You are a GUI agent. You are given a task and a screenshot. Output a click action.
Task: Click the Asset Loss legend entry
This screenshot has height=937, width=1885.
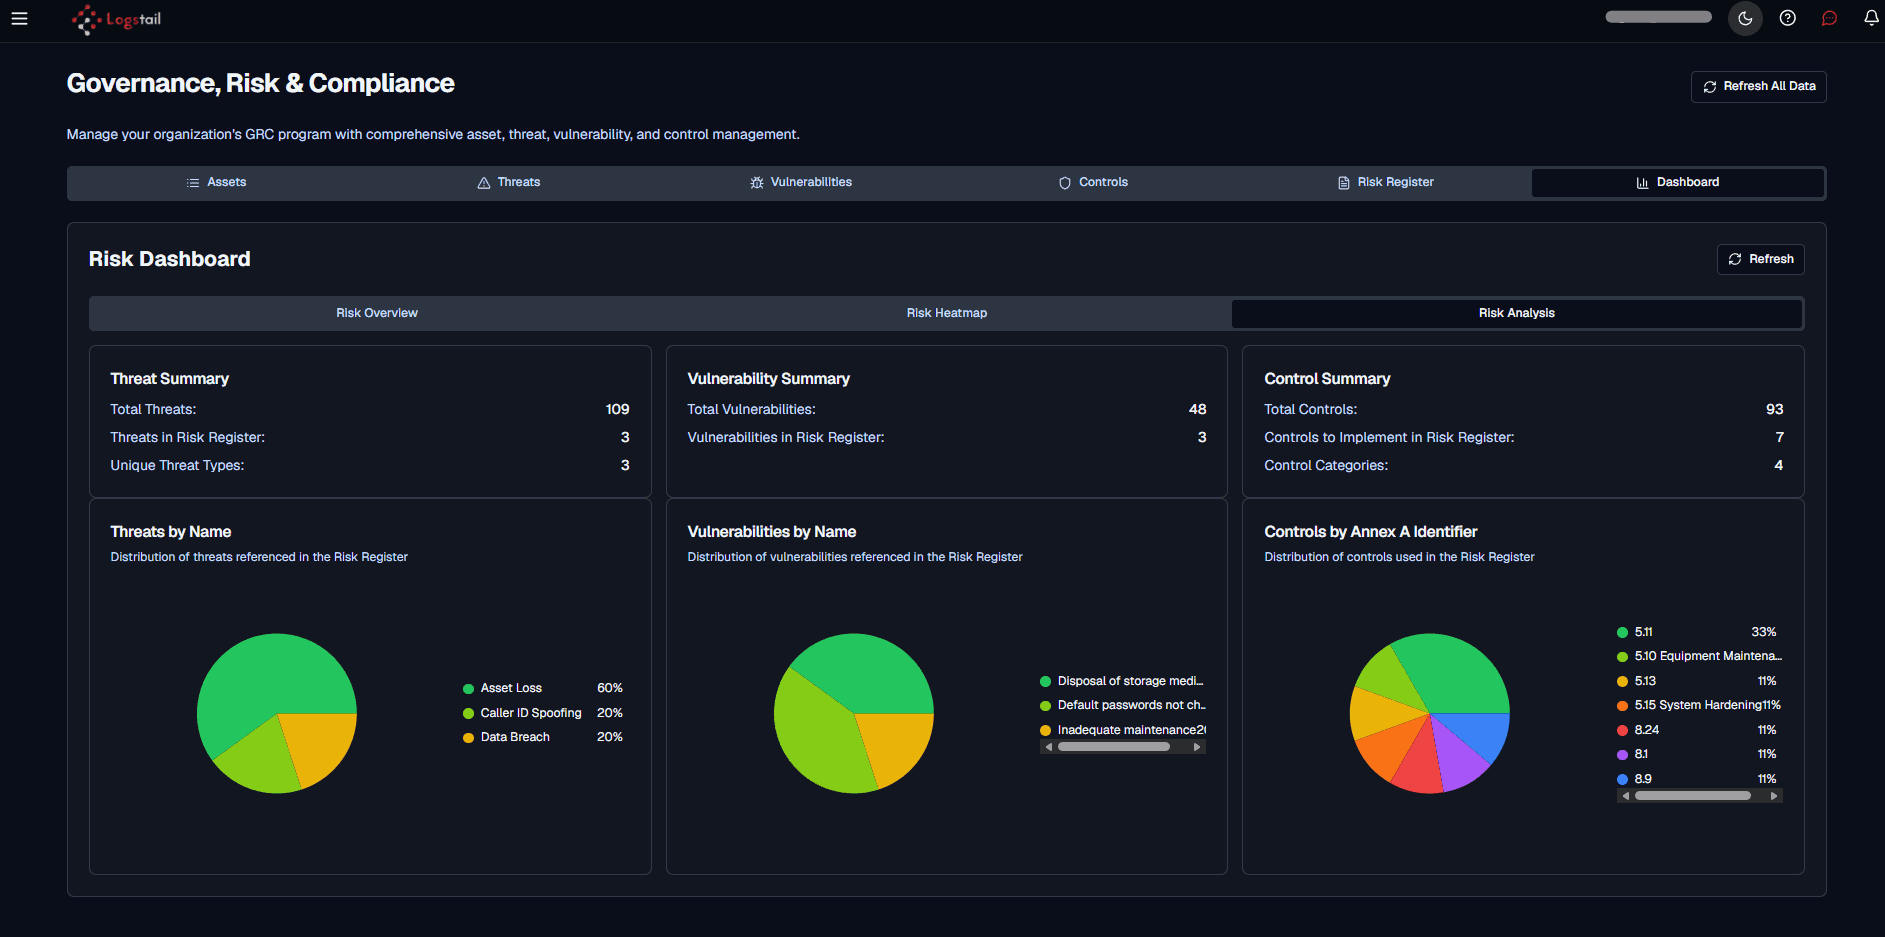(543, 688)
